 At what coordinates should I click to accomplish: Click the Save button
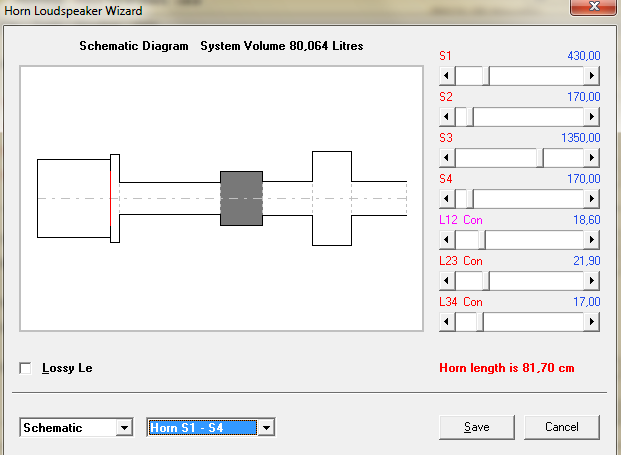pyautogui.click(x=477, y=427)
